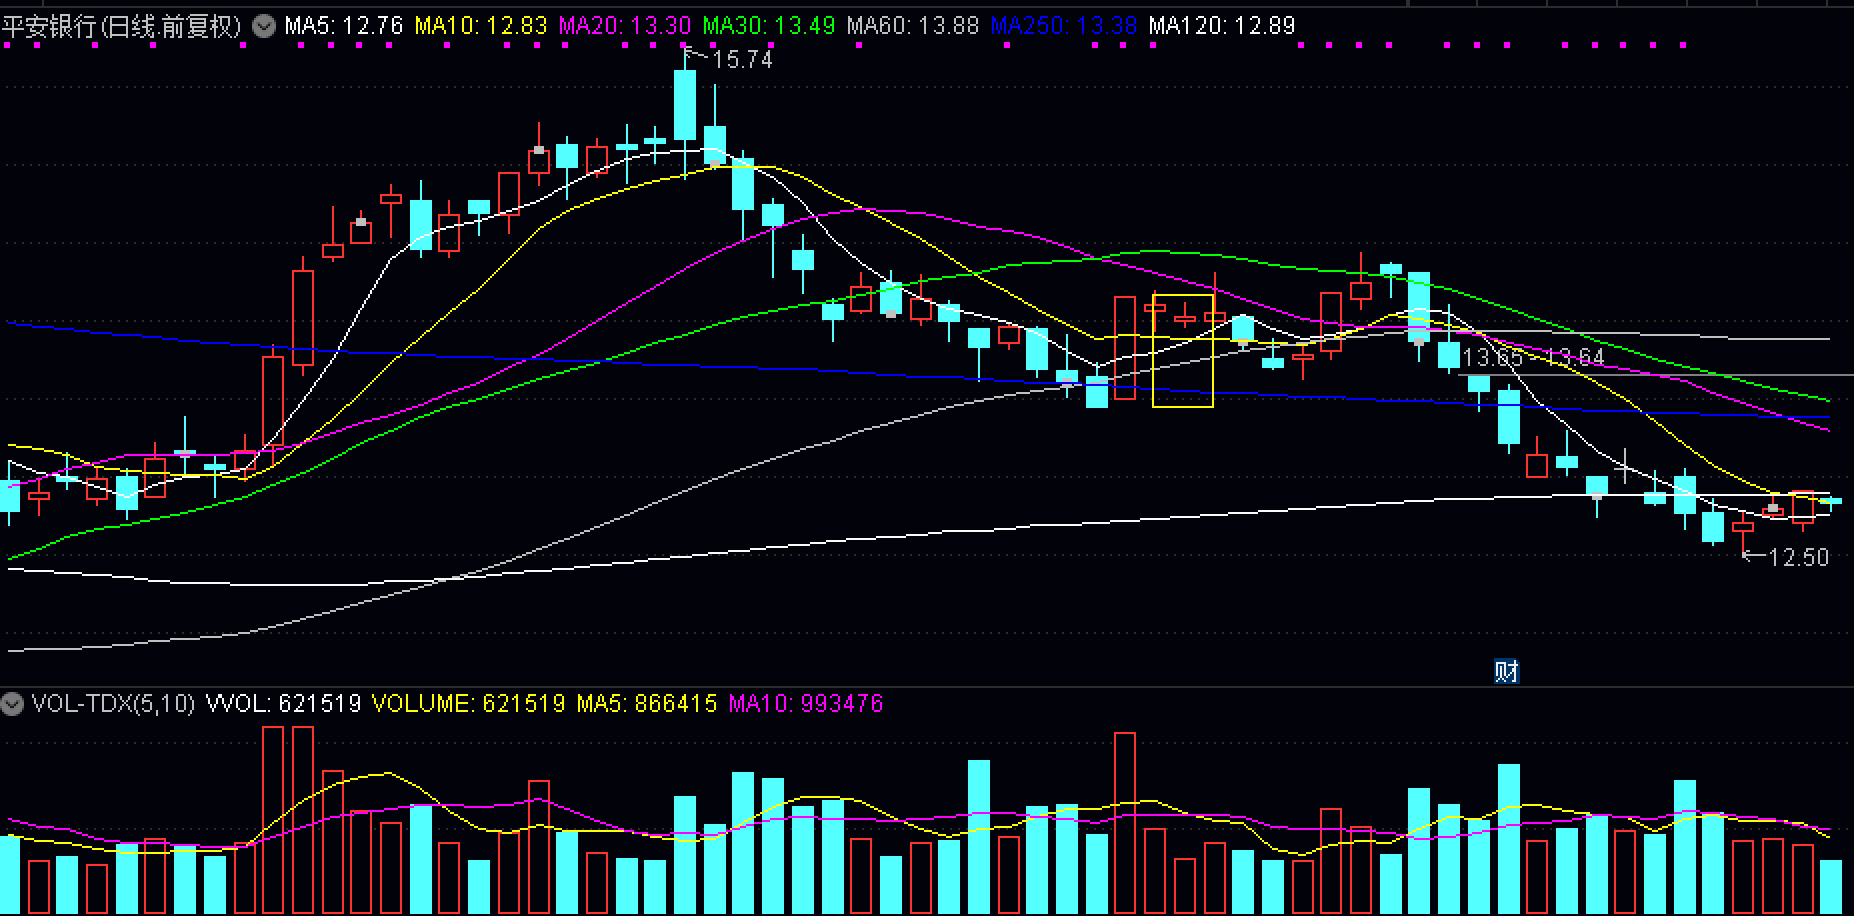
Task: Select the magenta MA20: 13.30 label
Action: coord(625,26)
